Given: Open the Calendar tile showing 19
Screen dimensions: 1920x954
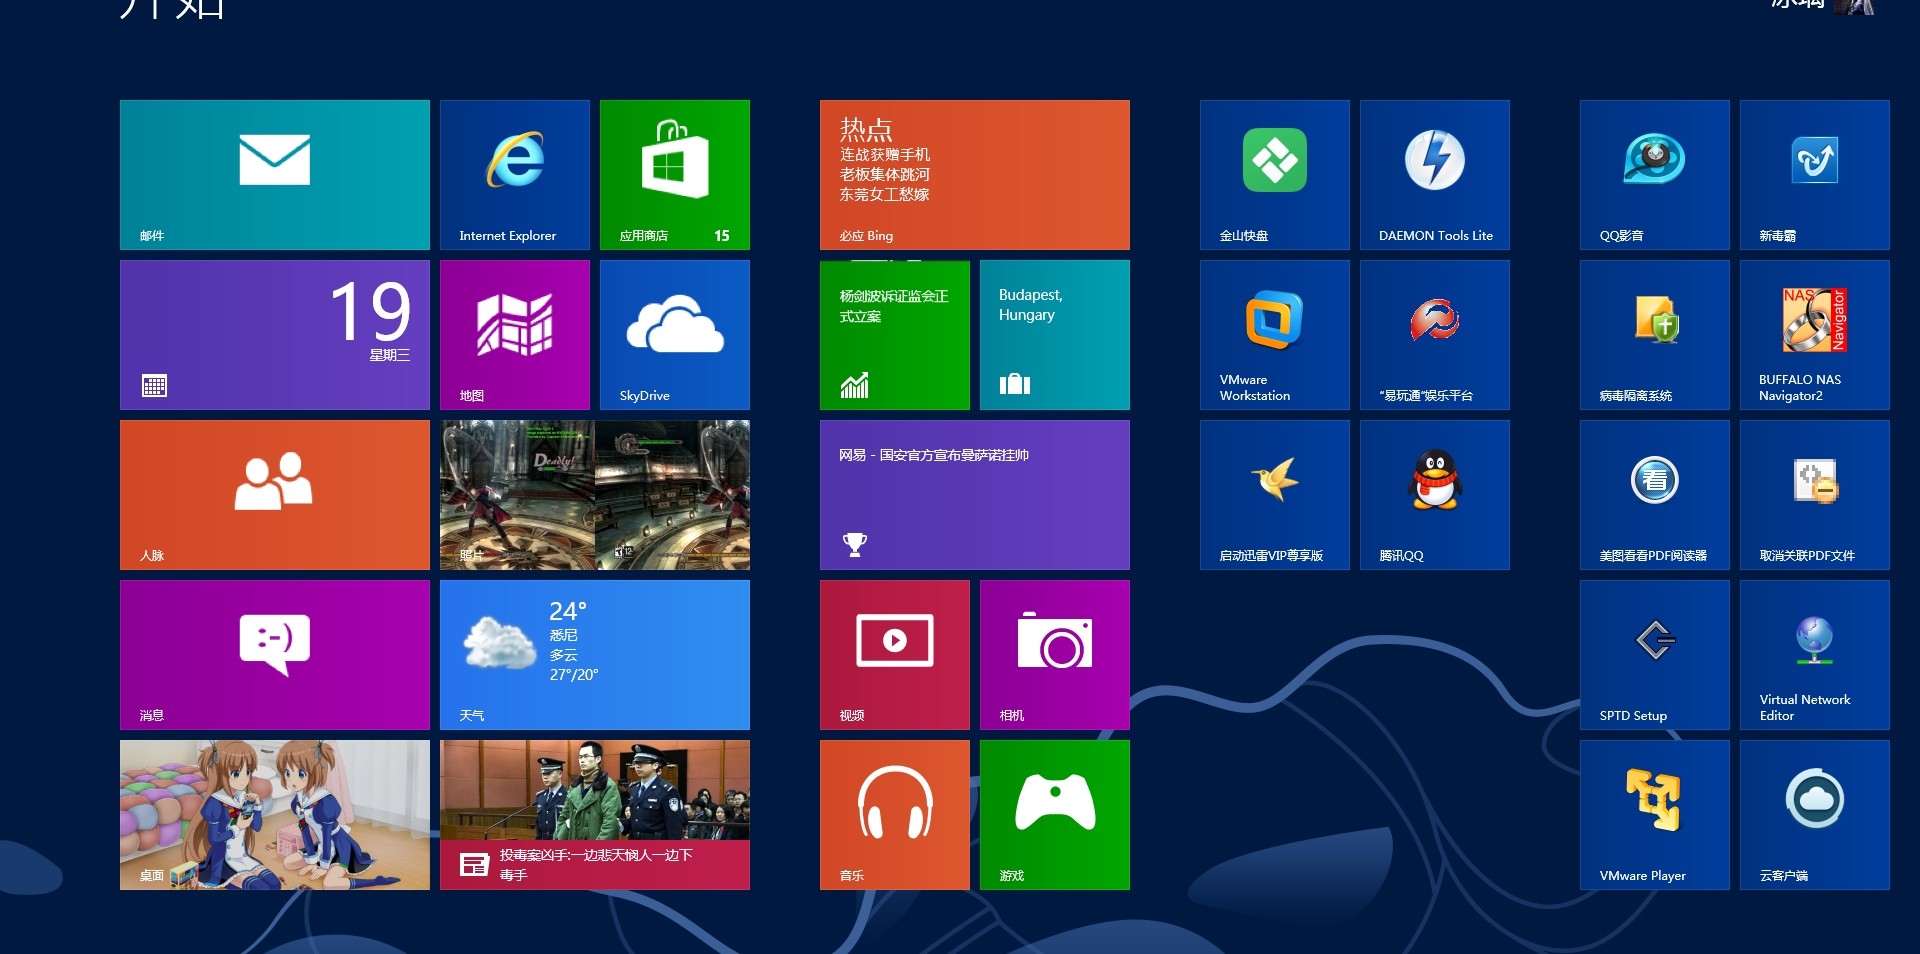Looking at the screenshot, I should [x=275, y=335].
